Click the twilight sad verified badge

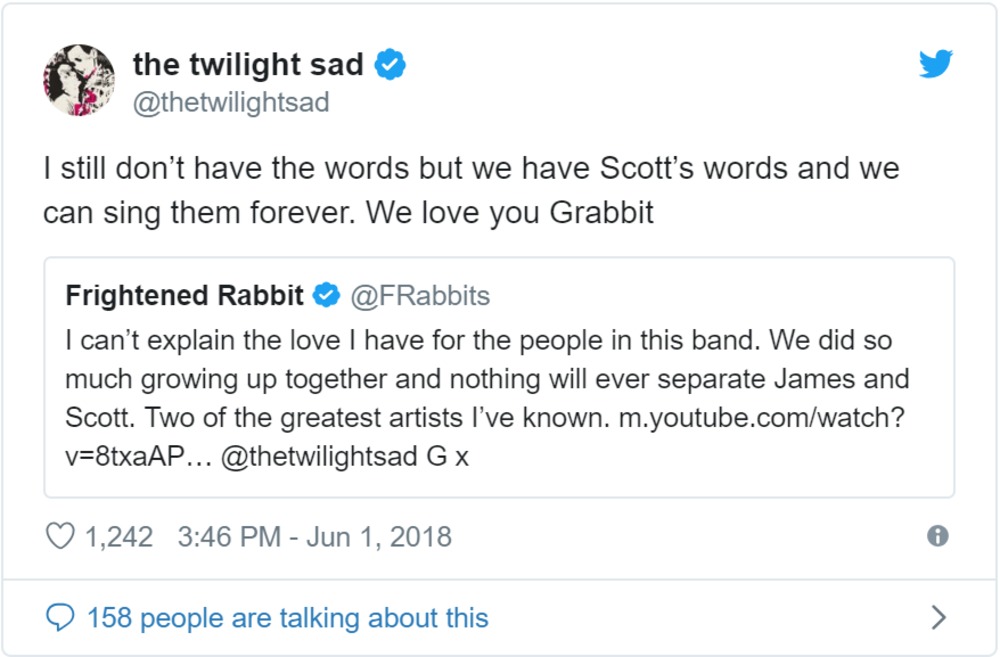[390, 66]
